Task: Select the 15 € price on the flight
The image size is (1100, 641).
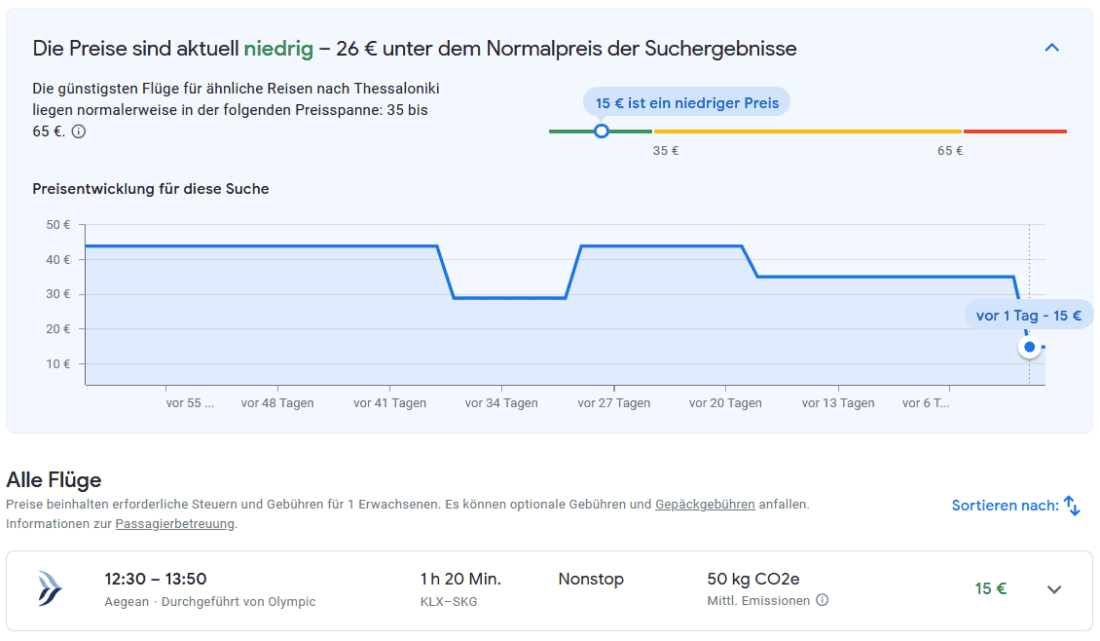Action: click(990, 589)
